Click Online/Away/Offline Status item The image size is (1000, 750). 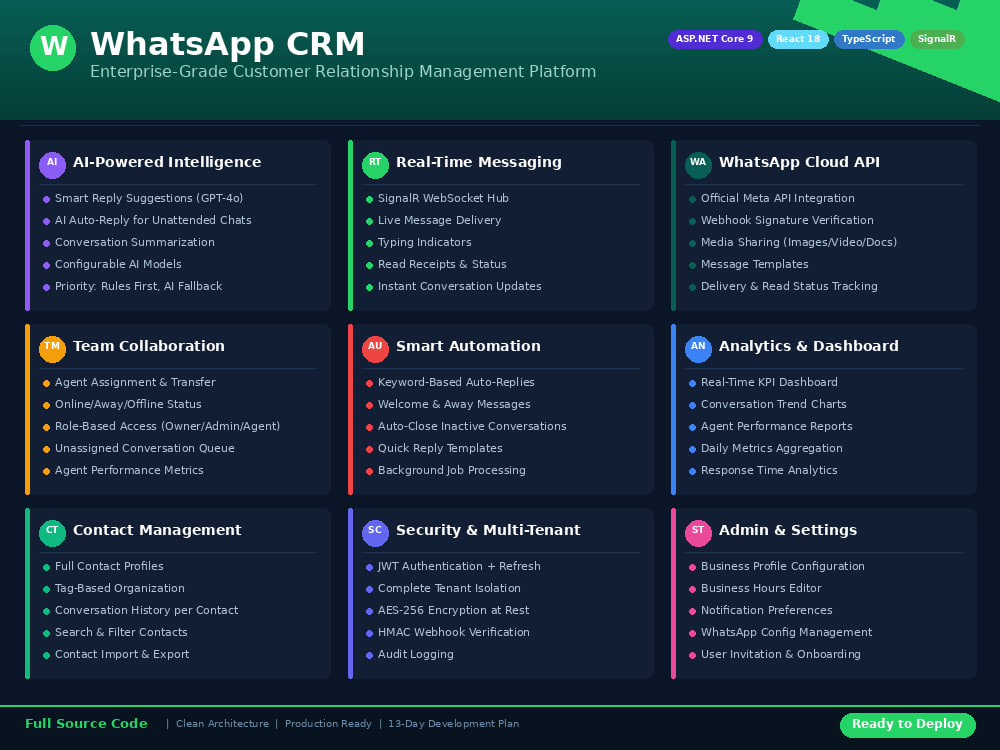tap(128, 404)
